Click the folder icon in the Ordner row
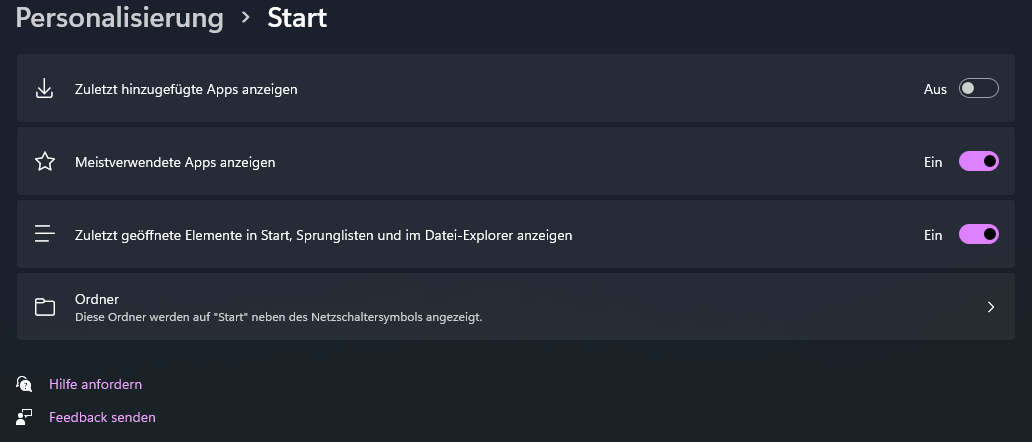The height and width of the screenshot is (442, 1032). (x=44, y=307)
